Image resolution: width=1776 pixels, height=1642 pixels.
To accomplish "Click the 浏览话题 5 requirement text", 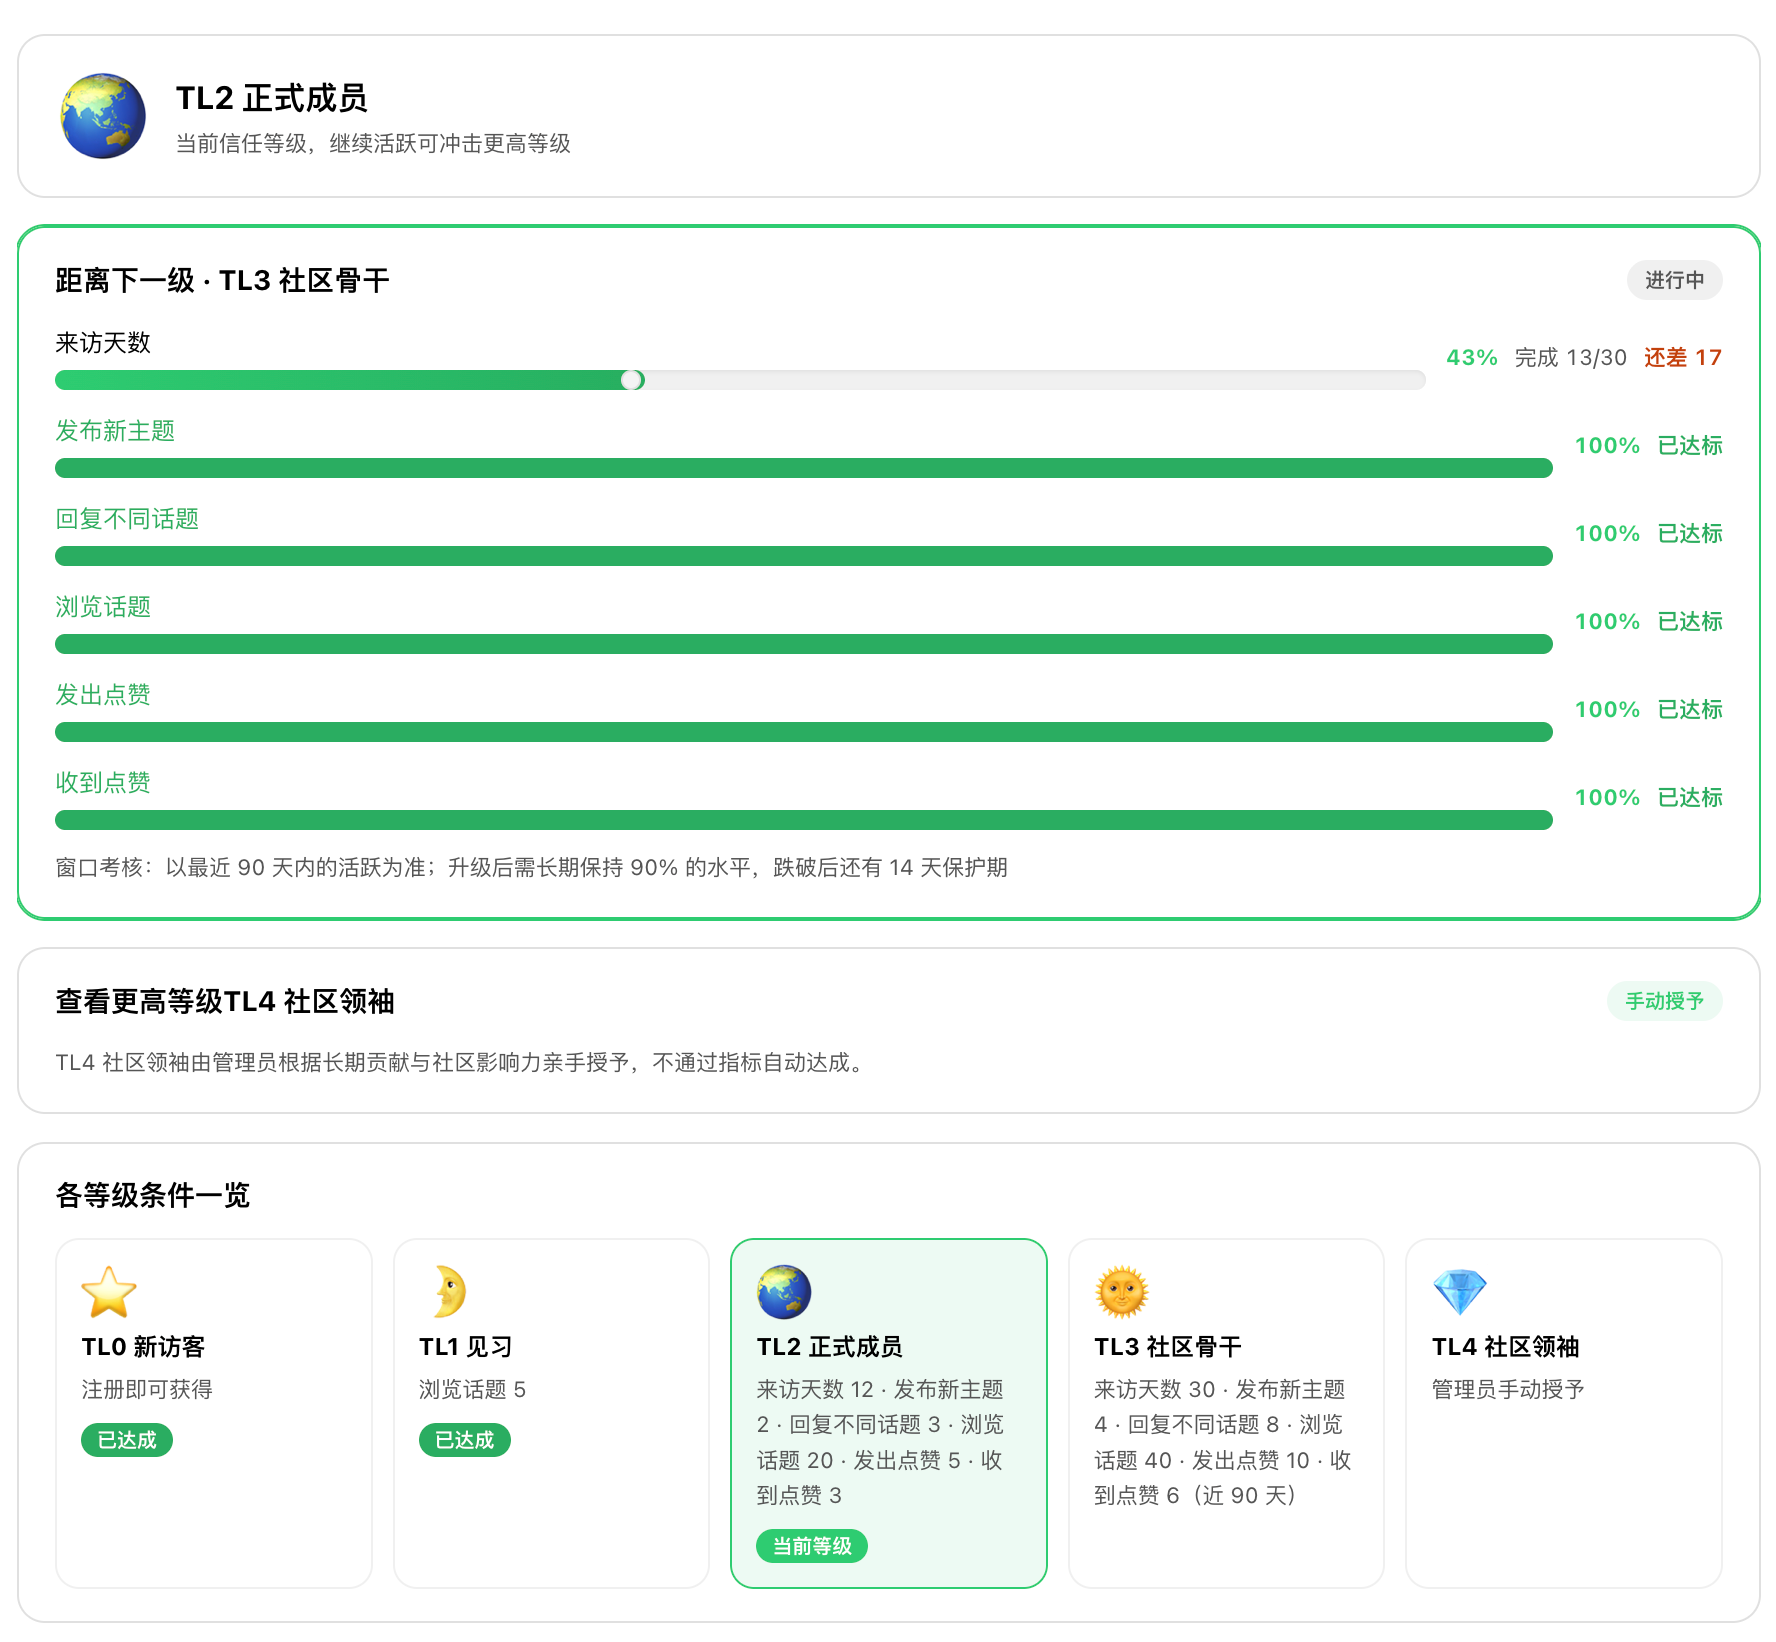I will click(x=472, y=1389).
